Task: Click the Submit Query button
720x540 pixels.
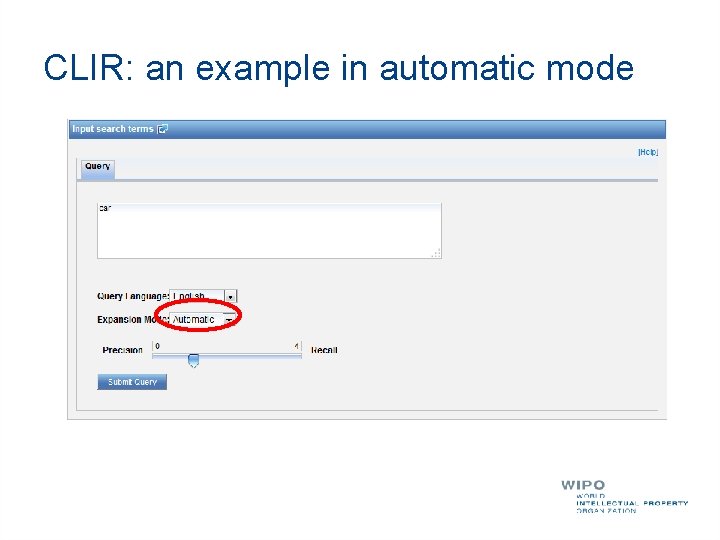Action: (132, 382)
